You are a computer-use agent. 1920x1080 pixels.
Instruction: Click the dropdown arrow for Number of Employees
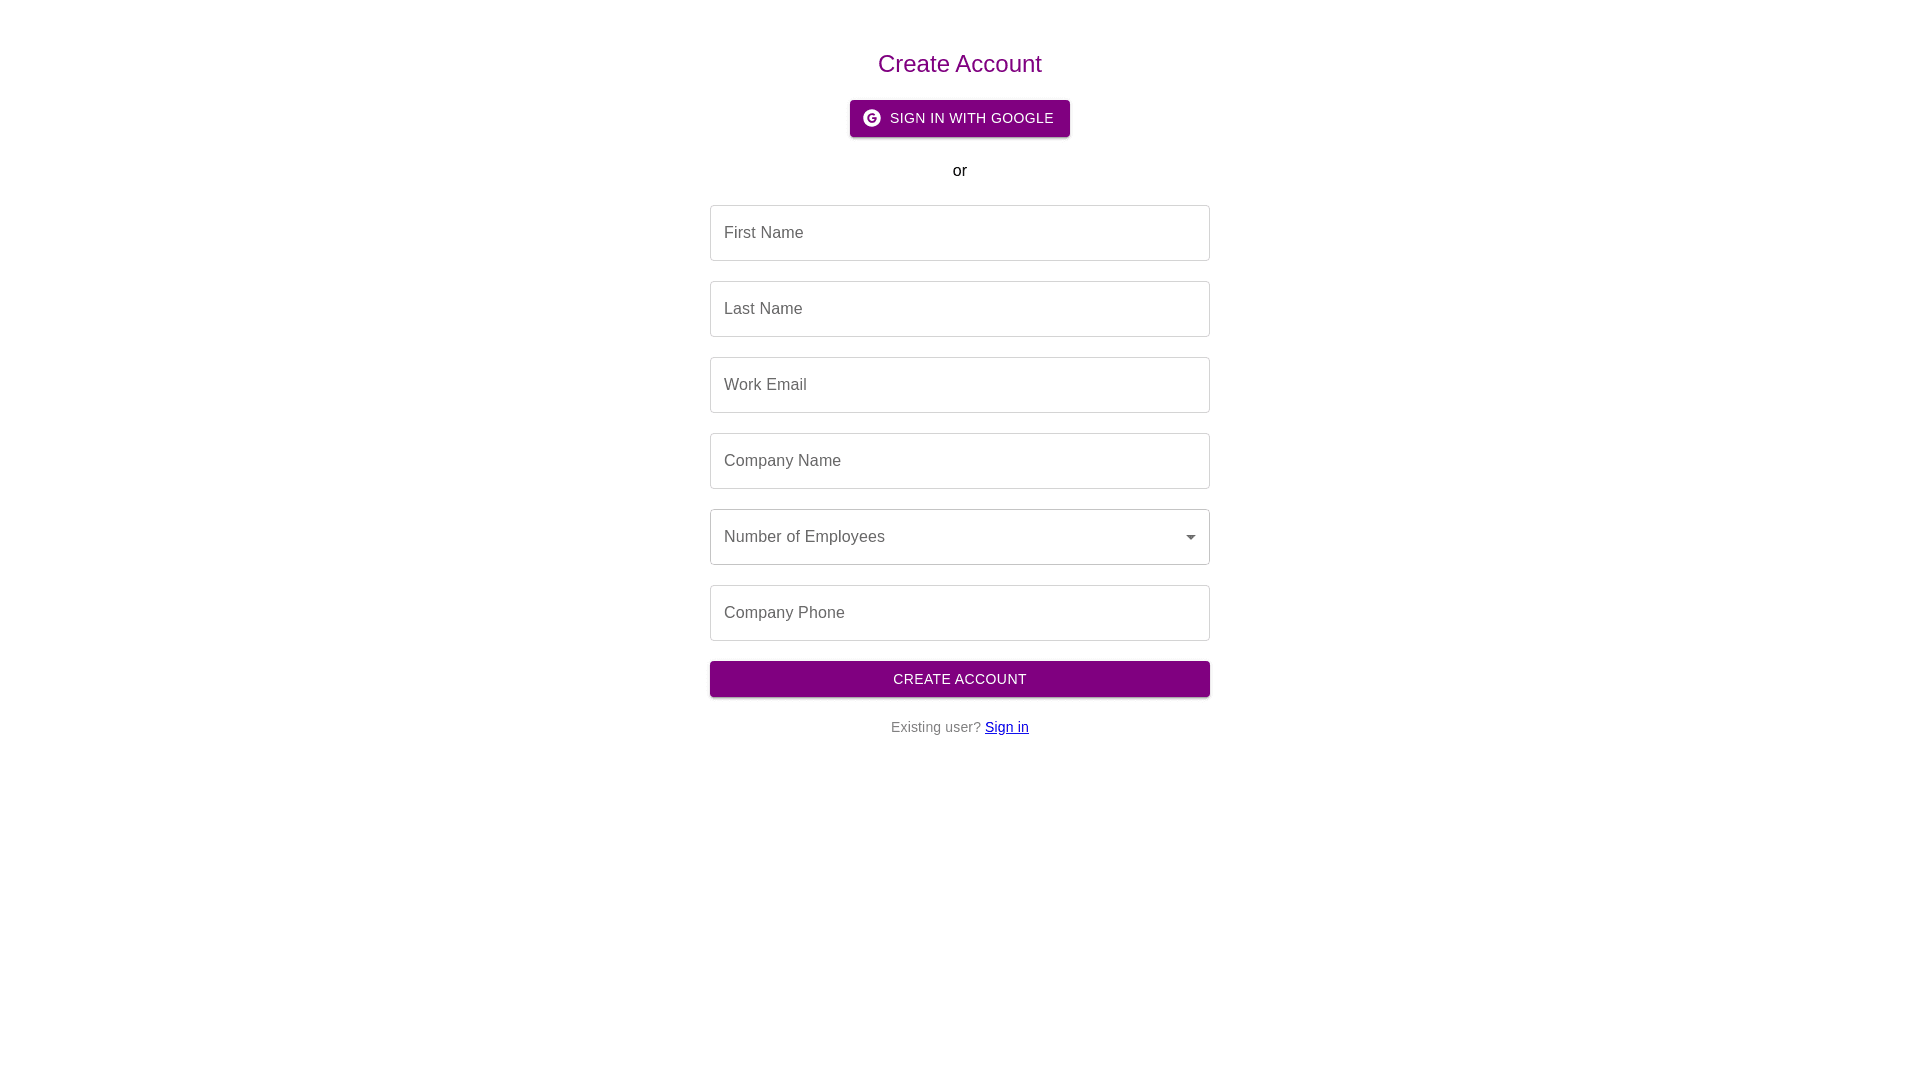1190,537
